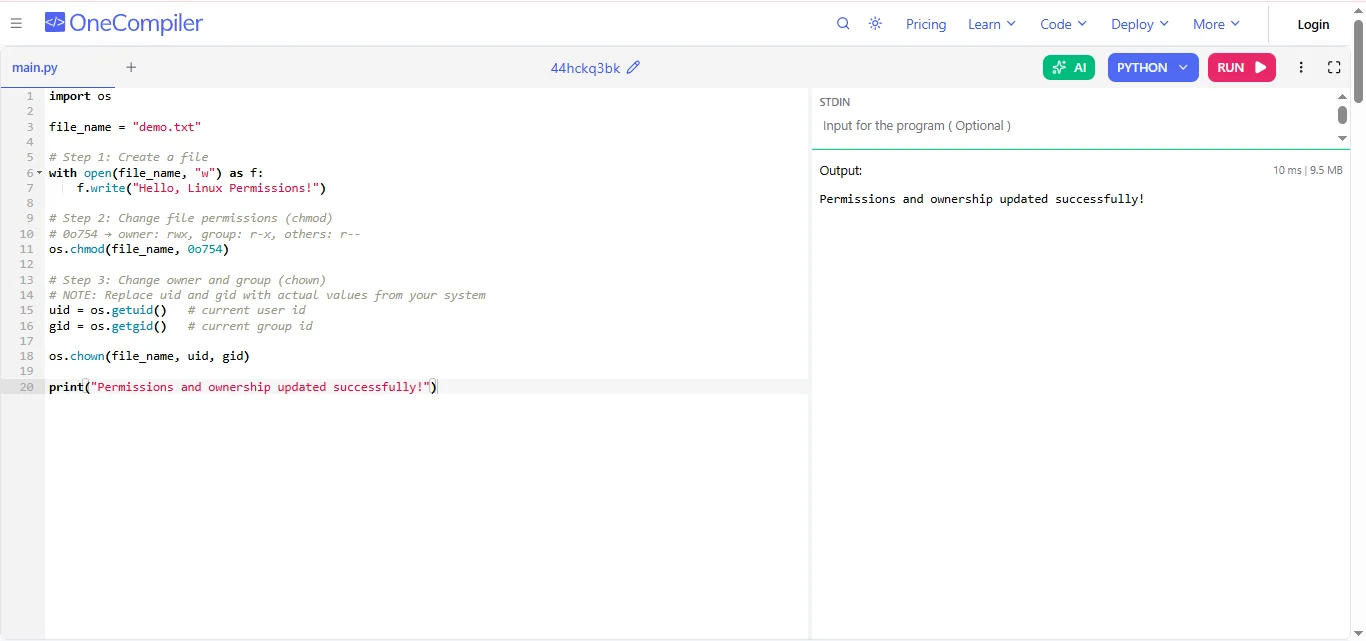Click the '# Step 1: Create a file' comment
This screenshot has height=641, width=1366.
128,157
